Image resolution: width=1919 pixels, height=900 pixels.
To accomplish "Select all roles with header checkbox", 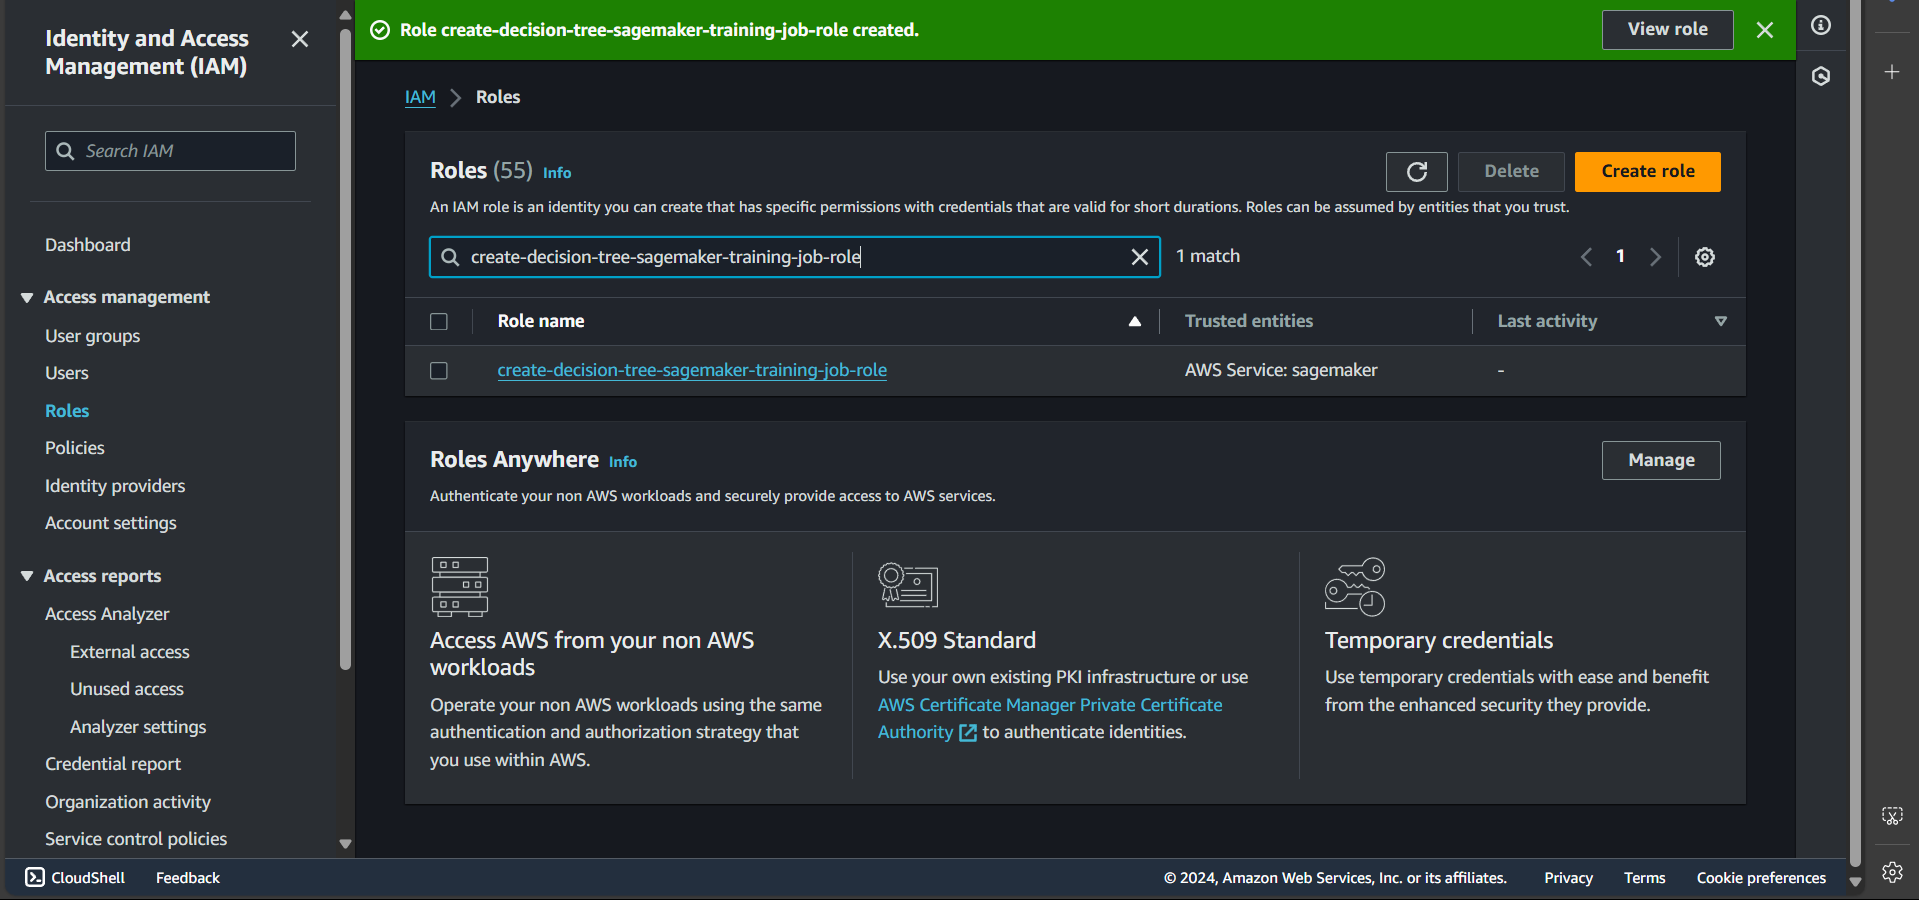I will tap(439, 321).
